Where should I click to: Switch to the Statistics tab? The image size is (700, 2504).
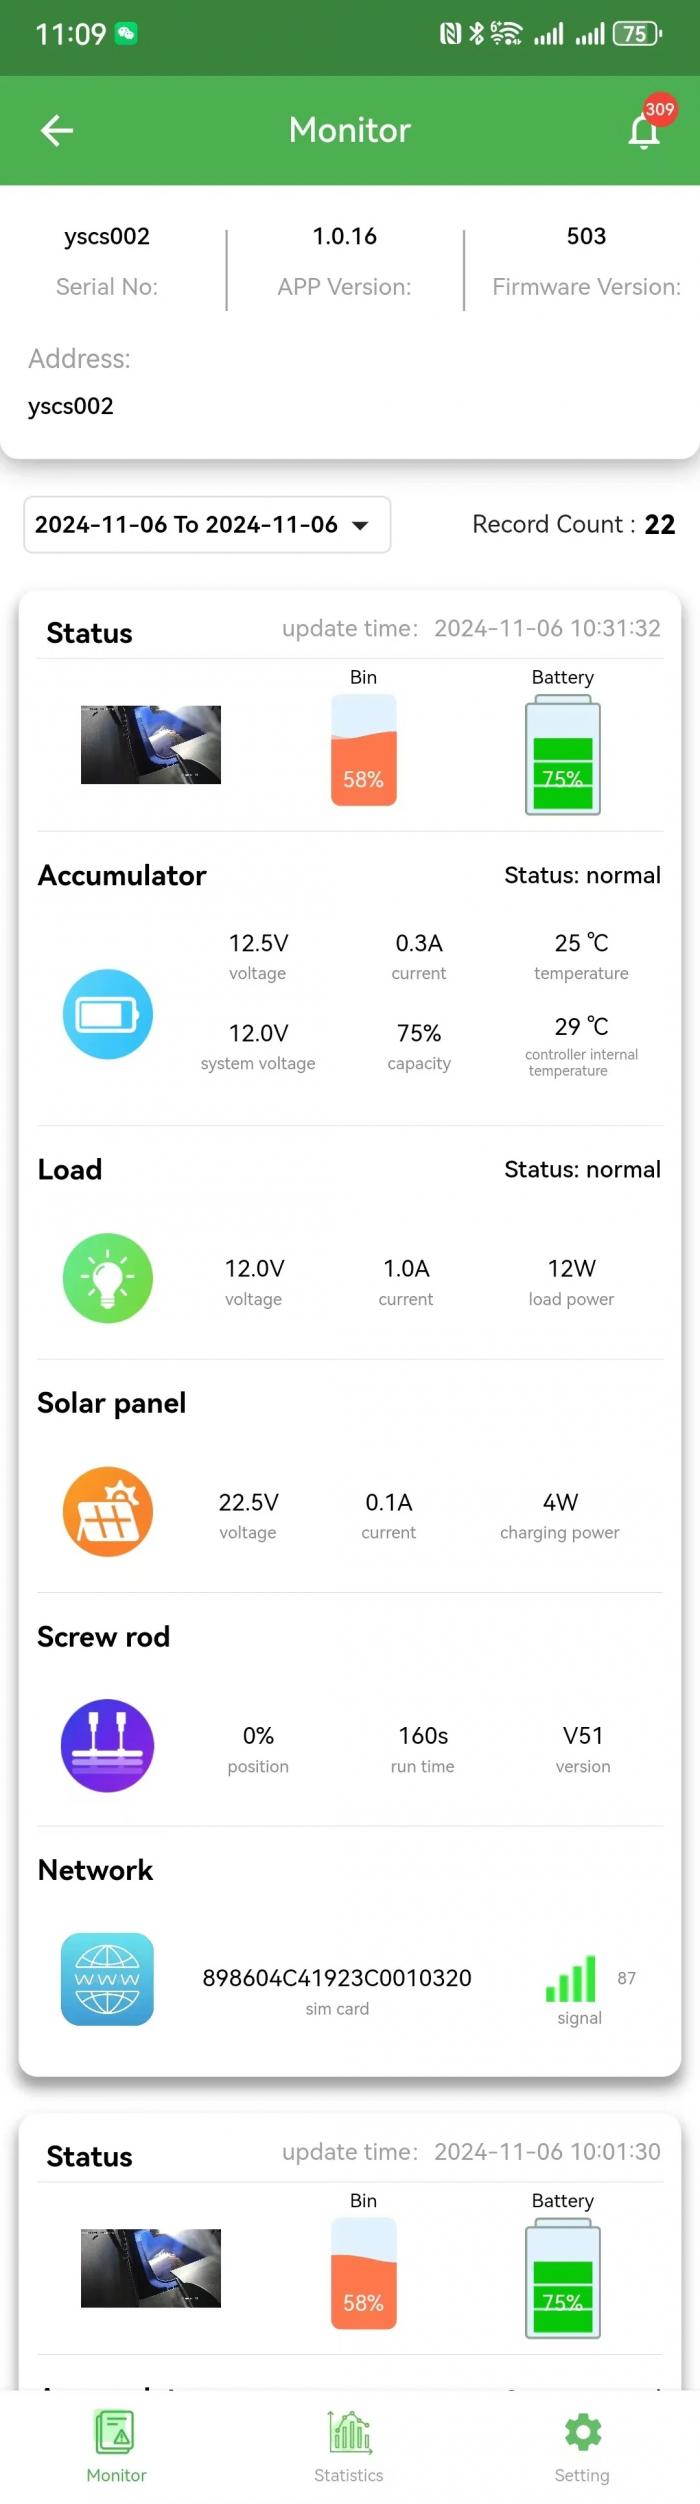pos(349,2446)
